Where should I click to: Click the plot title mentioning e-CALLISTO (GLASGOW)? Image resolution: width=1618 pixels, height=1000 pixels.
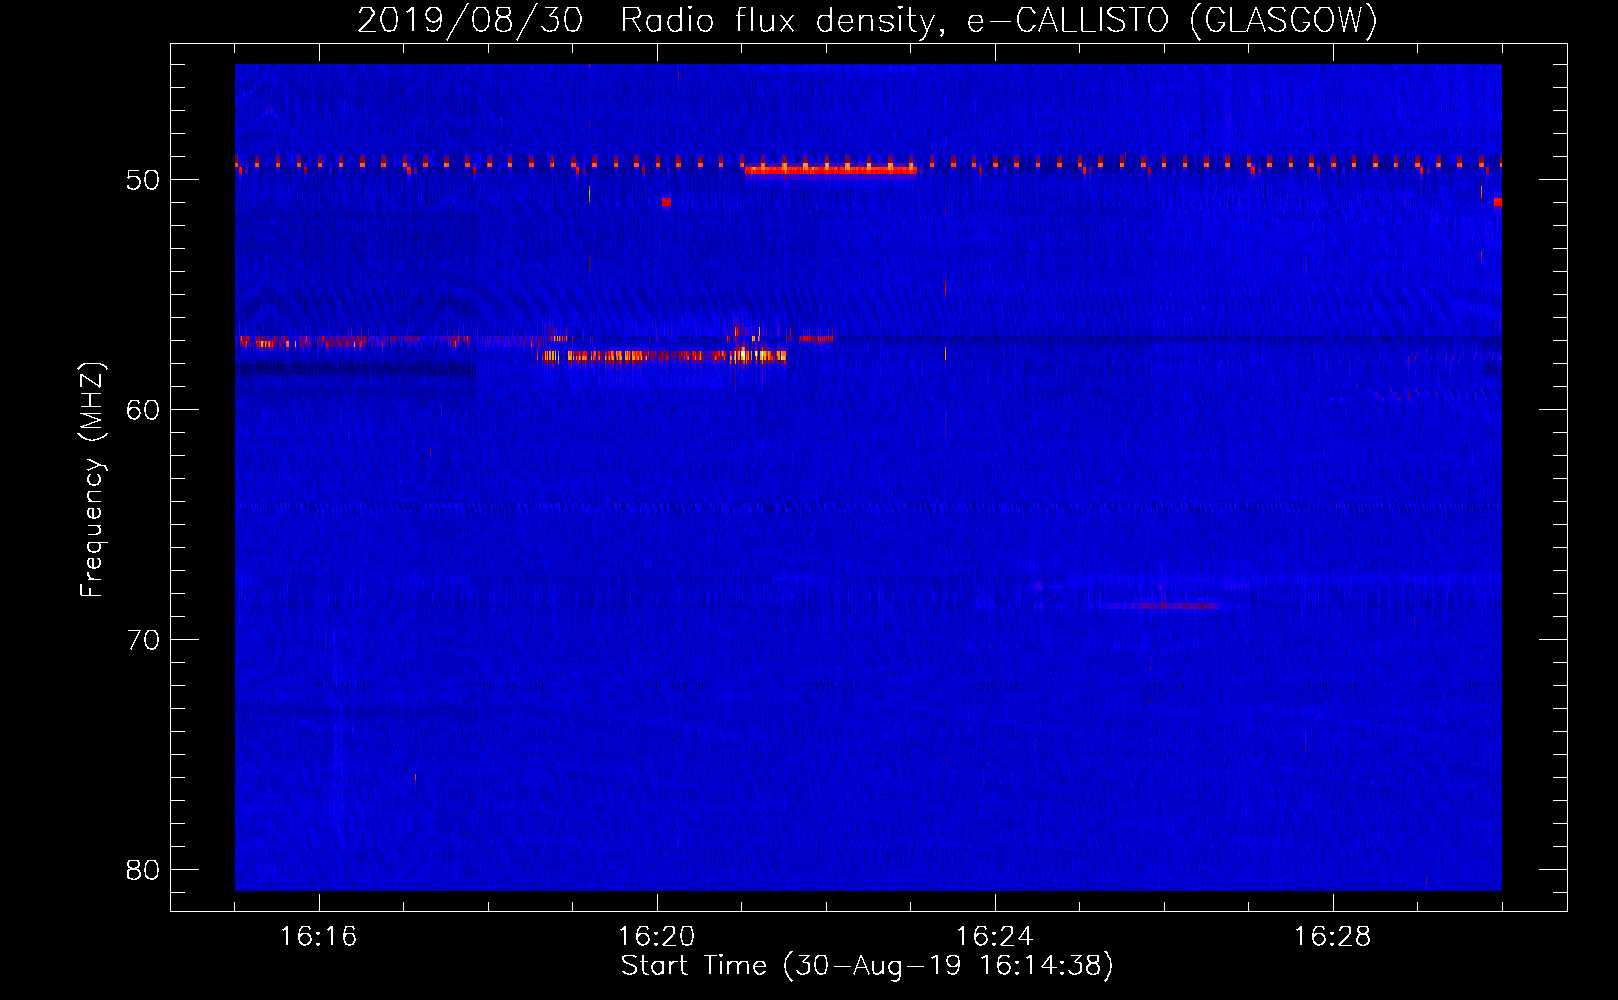[868, 20]
